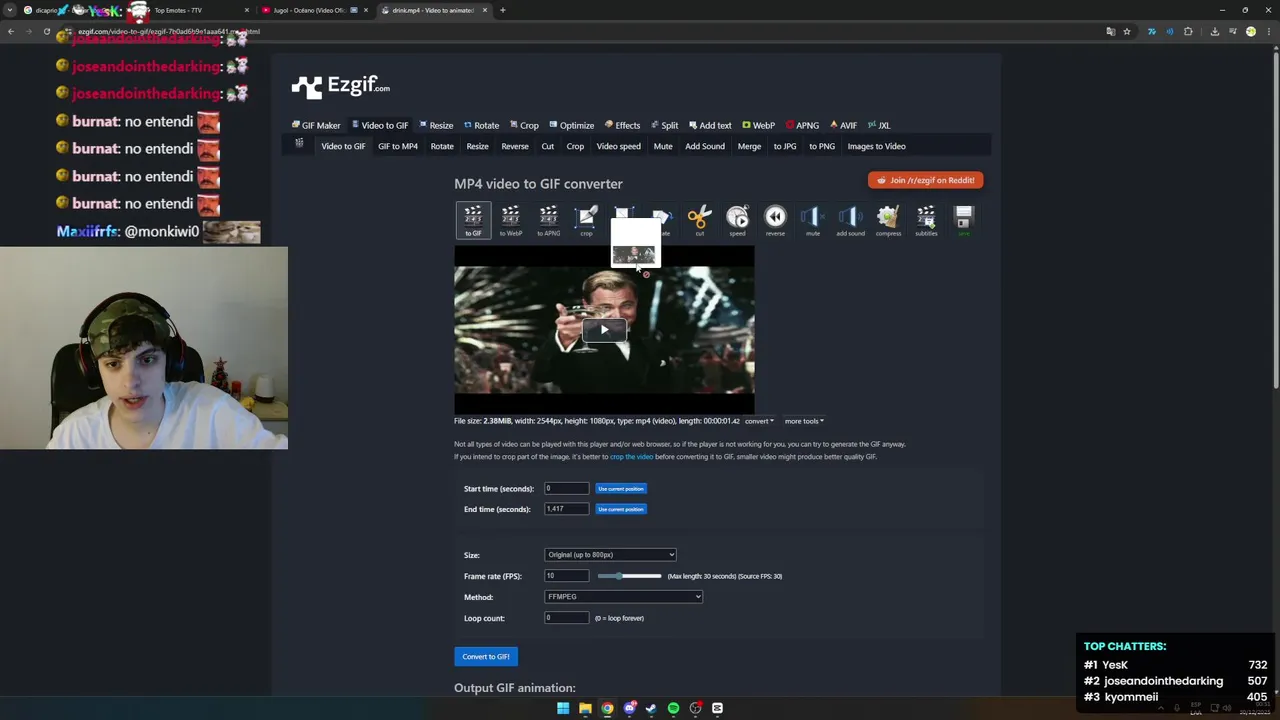The width and height of the screenshot is (1280, 720).
Task: Click the Loop count input field
Action: (566, 618)
